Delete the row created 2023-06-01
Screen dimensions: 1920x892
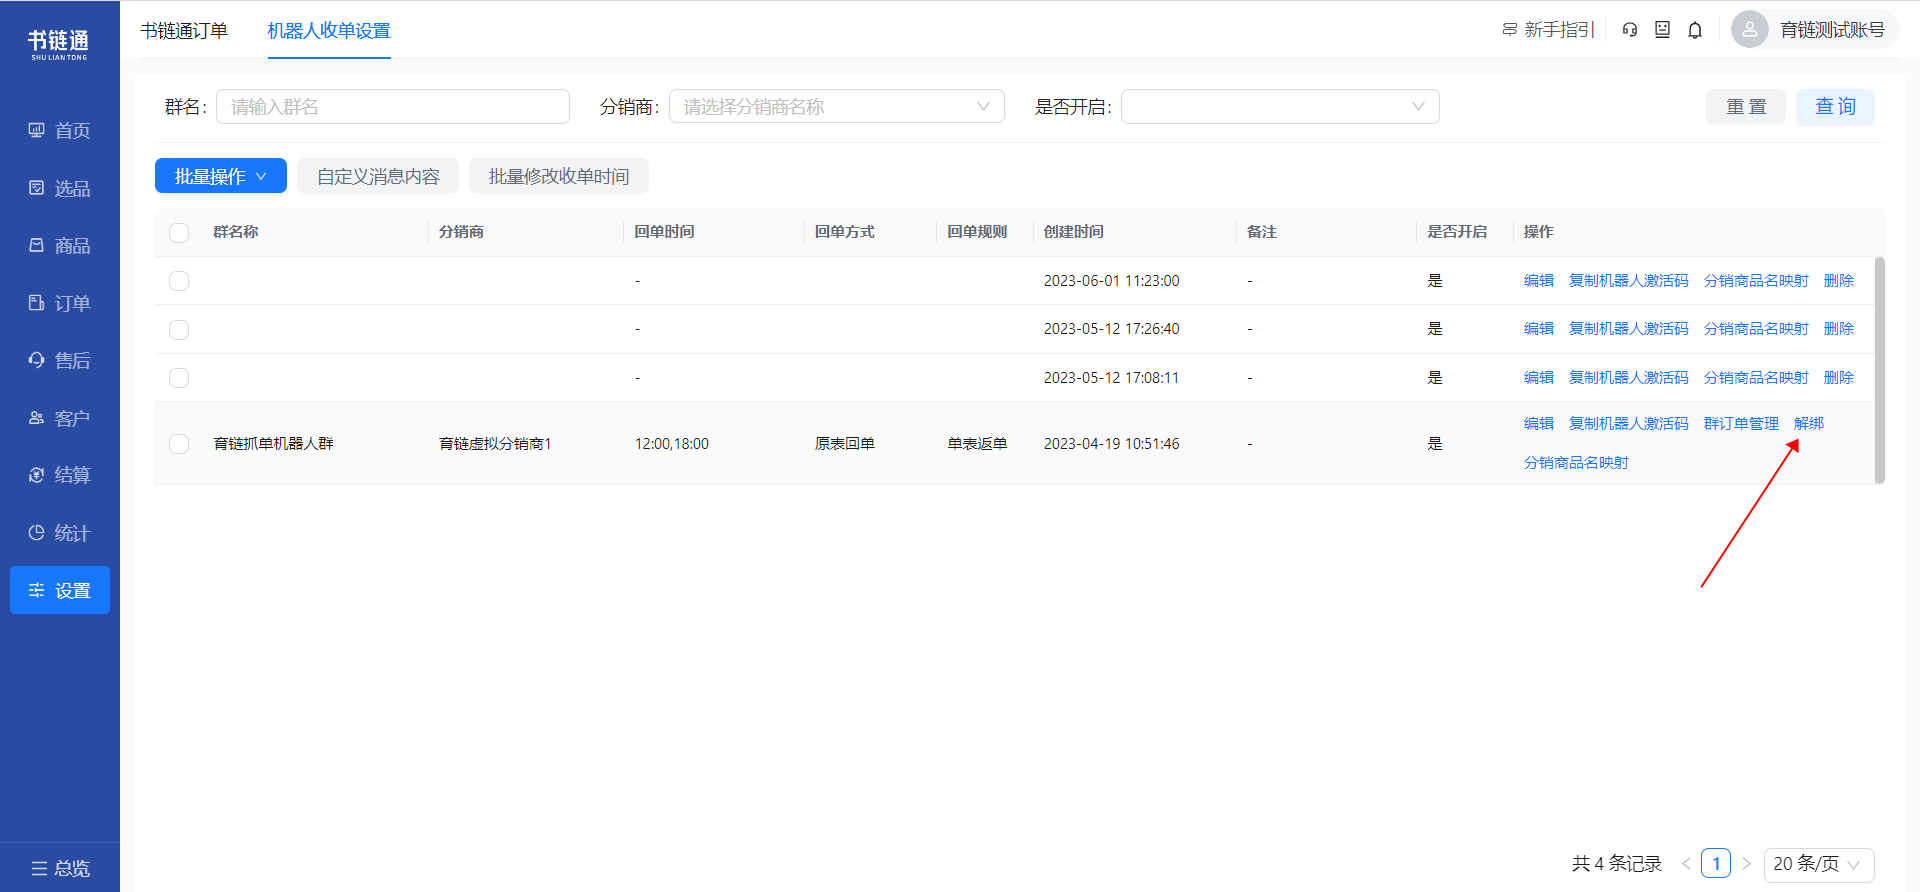[1839, 281]
